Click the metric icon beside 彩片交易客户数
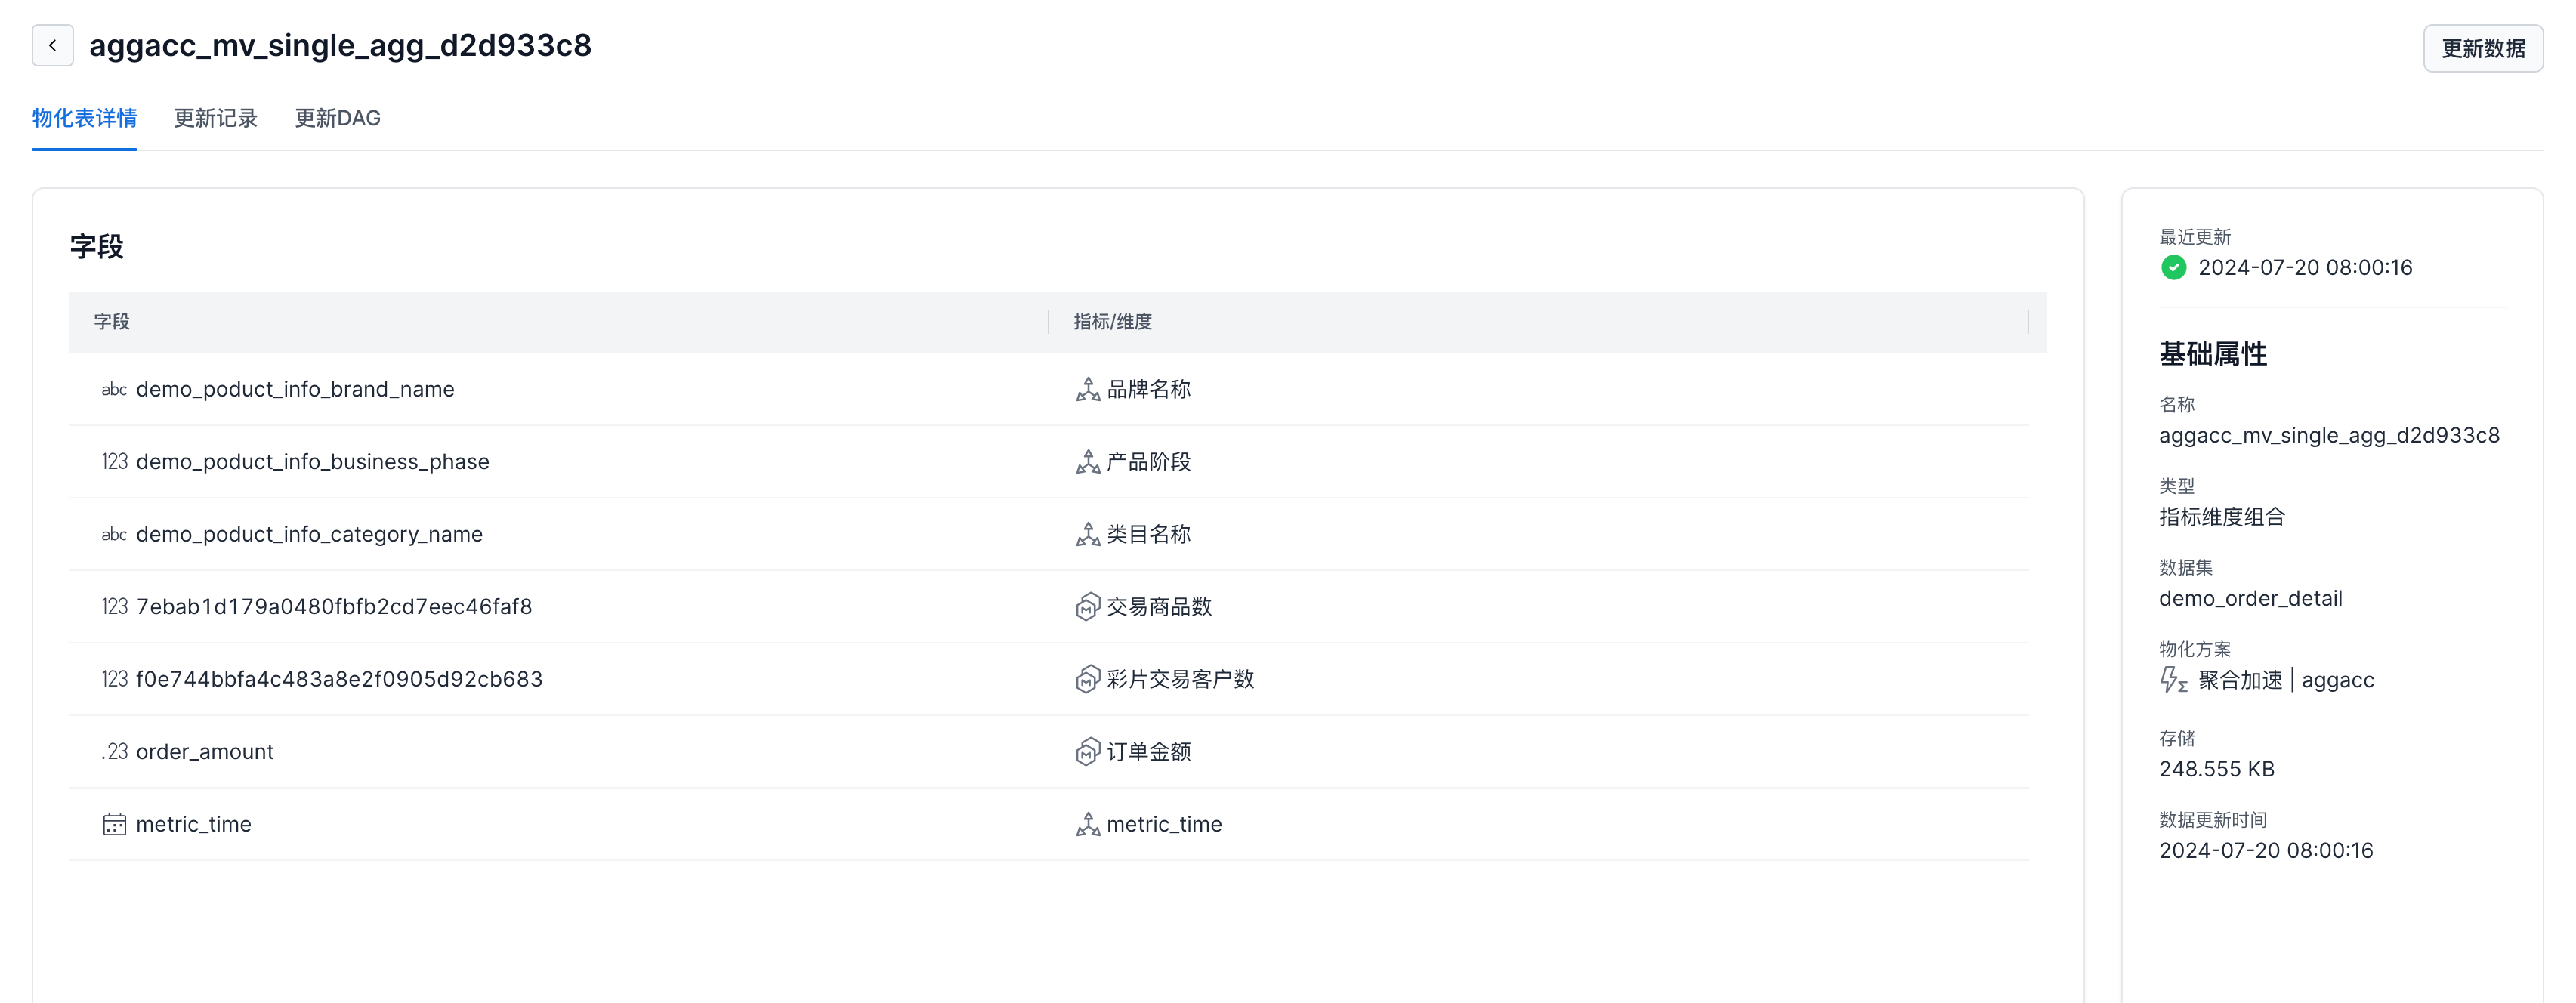Image resolution: width=2576 pixels, height=1003 pixels. pos(1087,679)
